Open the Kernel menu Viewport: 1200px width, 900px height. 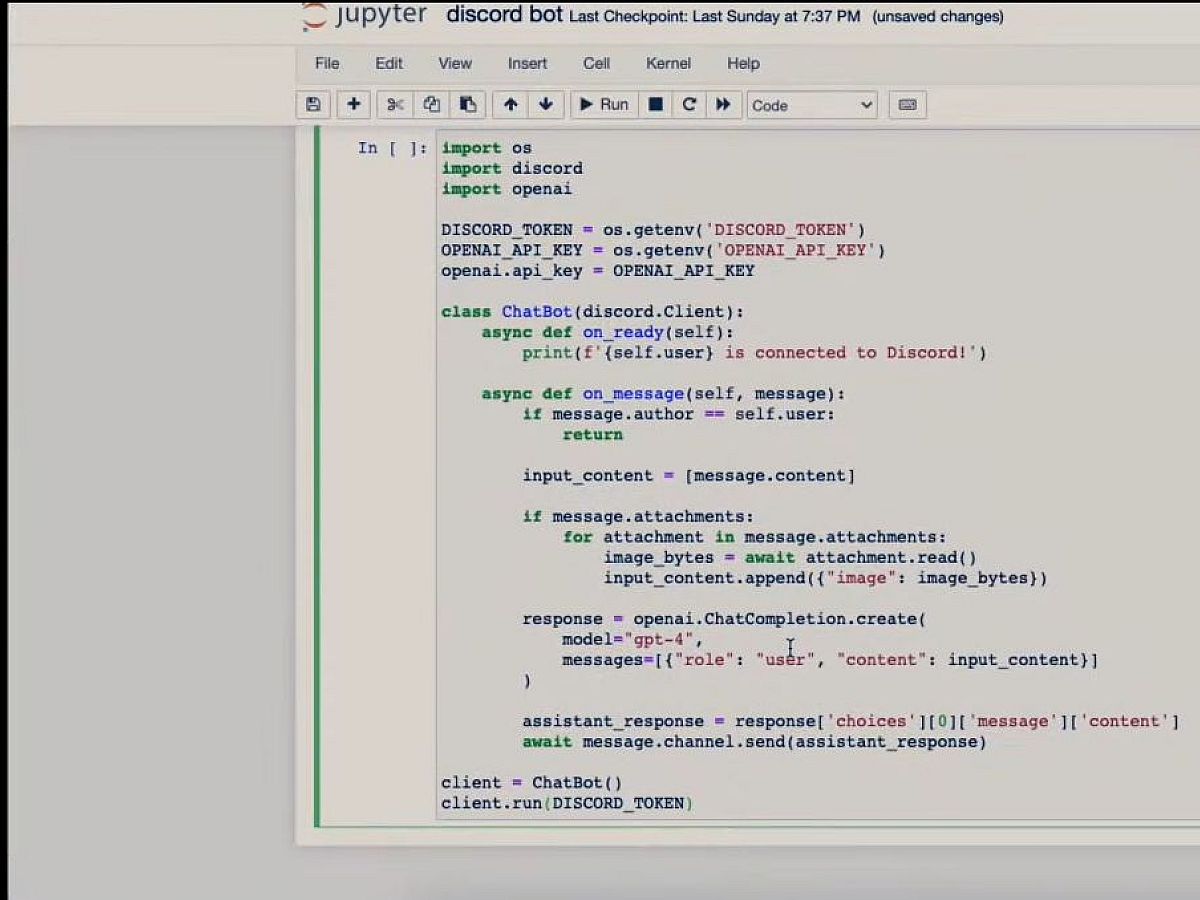pyautogui.click(x=668, y=63)
